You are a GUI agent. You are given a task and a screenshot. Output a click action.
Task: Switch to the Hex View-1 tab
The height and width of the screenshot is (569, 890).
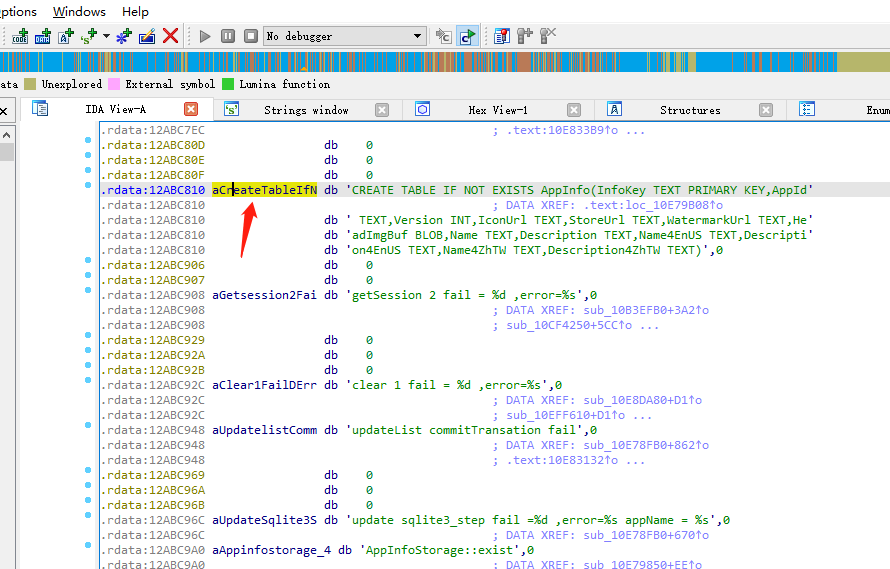[498, 110]
